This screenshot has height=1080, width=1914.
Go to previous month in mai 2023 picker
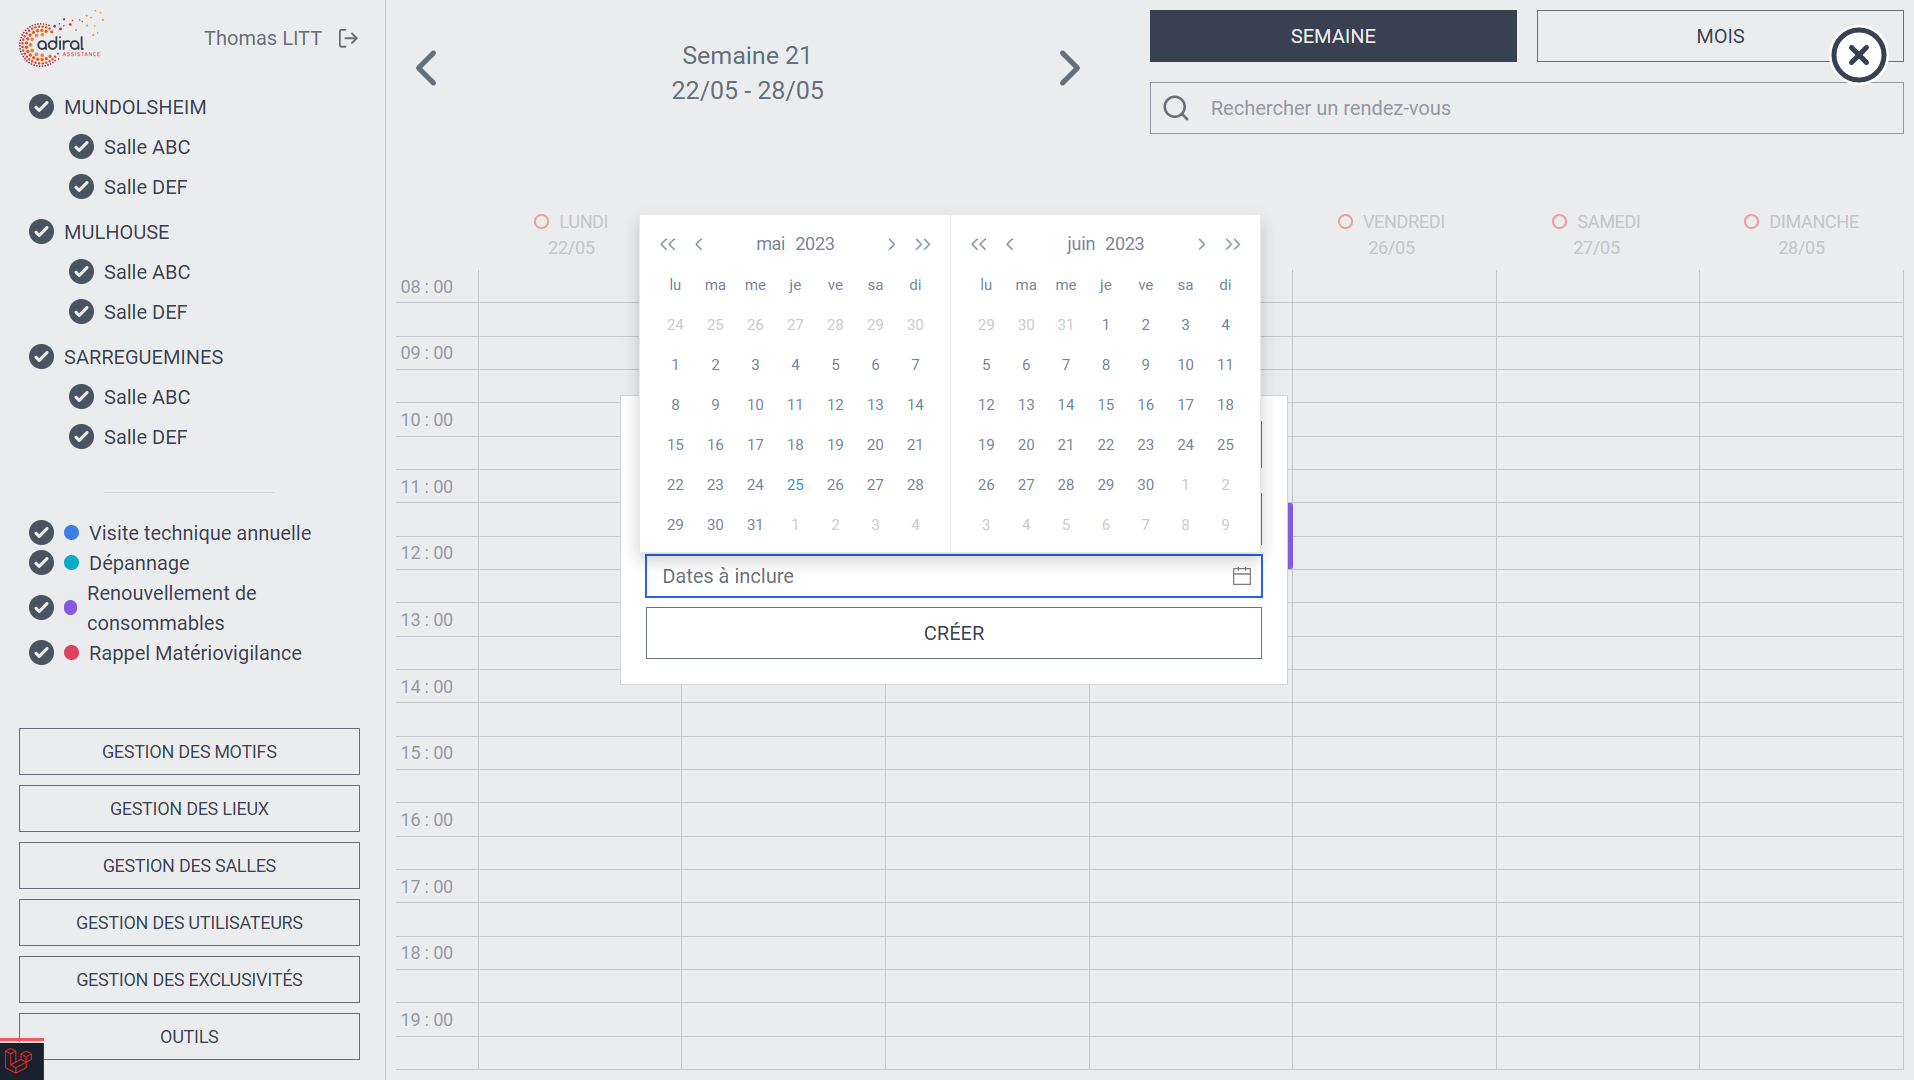coord(699,244)
